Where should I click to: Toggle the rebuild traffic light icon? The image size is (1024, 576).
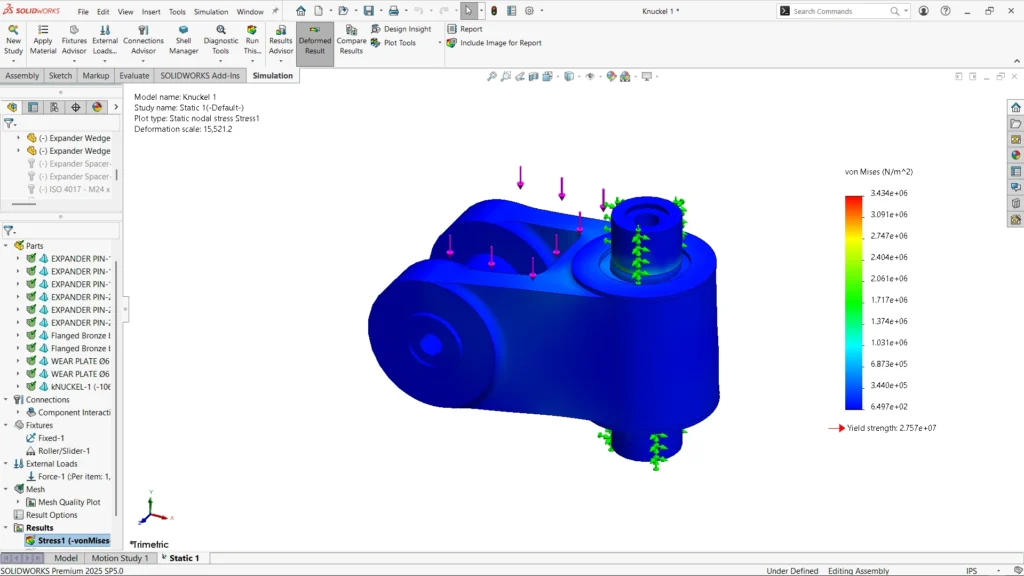[x=493, y=11]
